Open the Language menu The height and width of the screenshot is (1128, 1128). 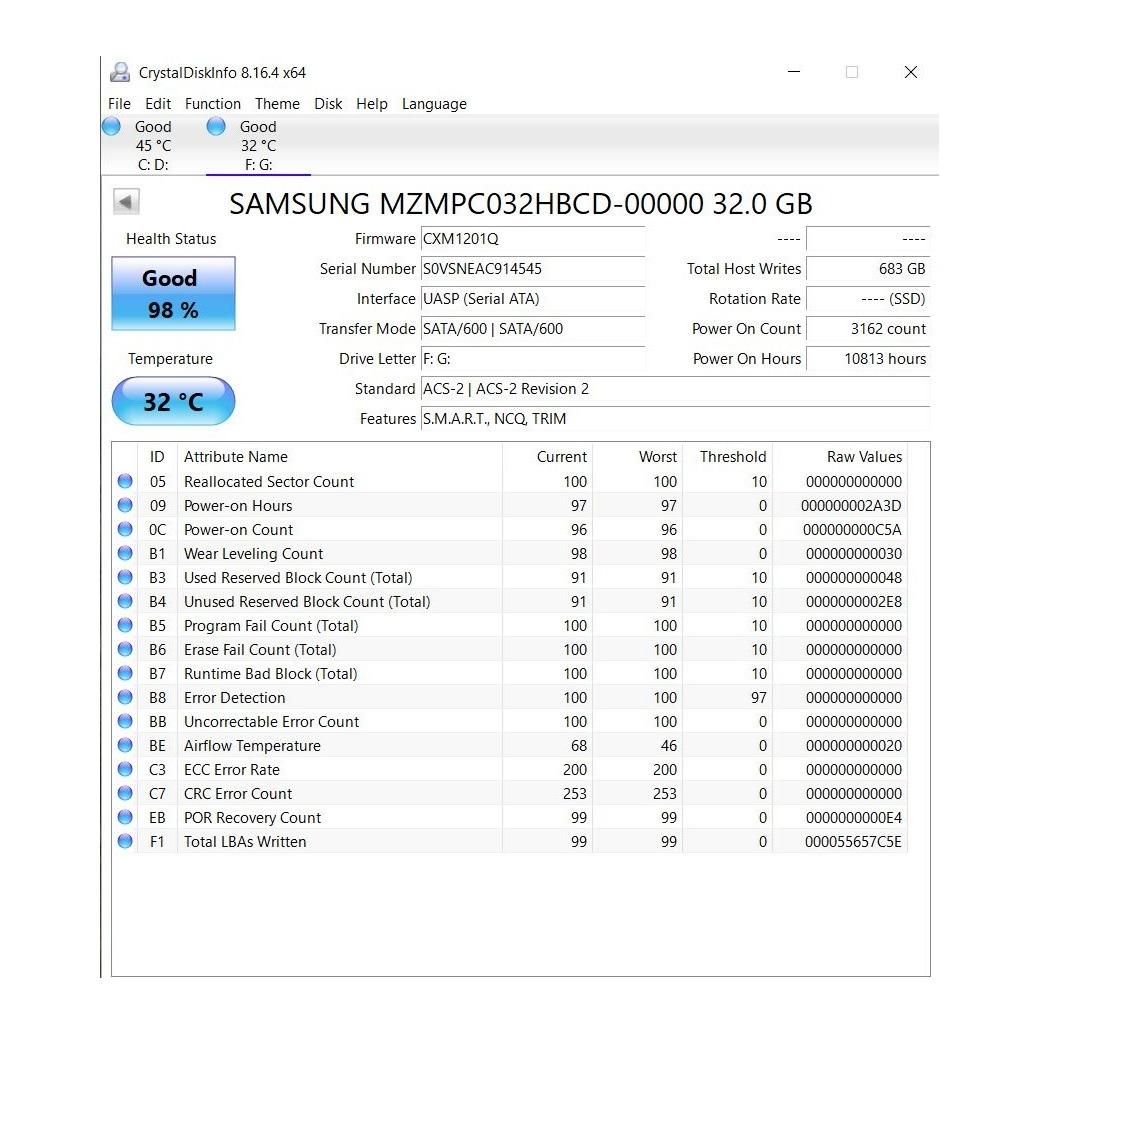click(x=434, y=104)
